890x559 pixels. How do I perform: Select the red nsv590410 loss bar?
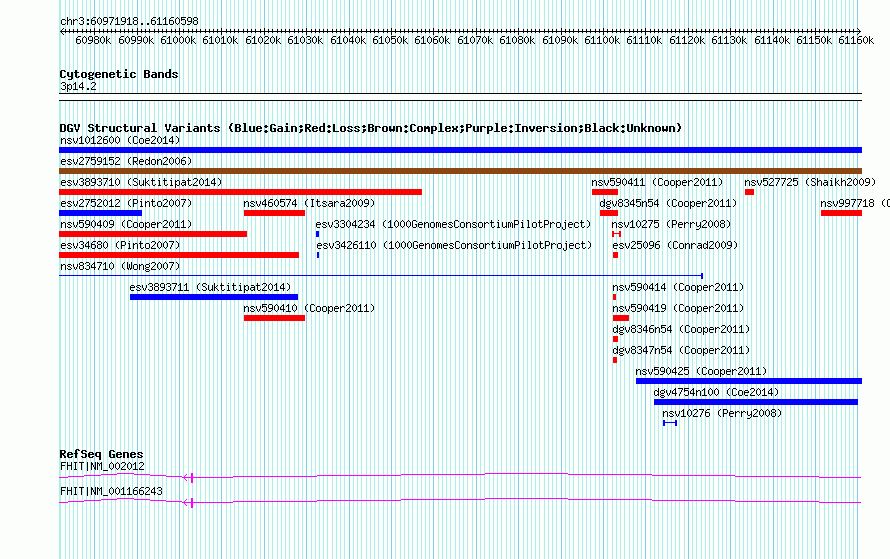point(274,318)
